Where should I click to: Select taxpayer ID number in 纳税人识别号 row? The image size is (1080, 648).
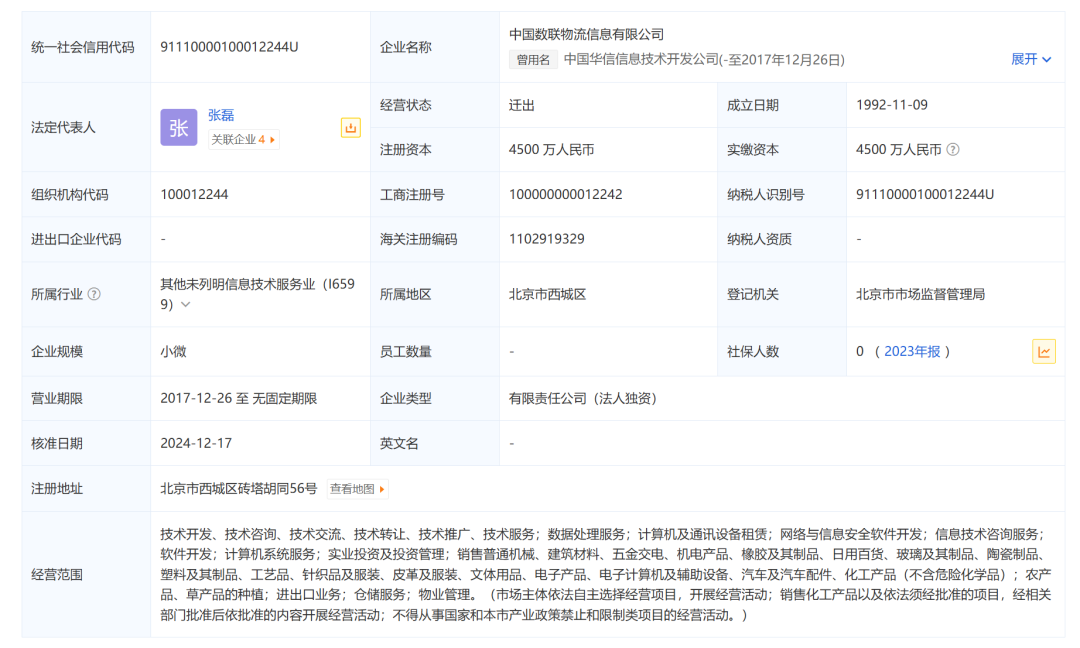tap(925, 194)
